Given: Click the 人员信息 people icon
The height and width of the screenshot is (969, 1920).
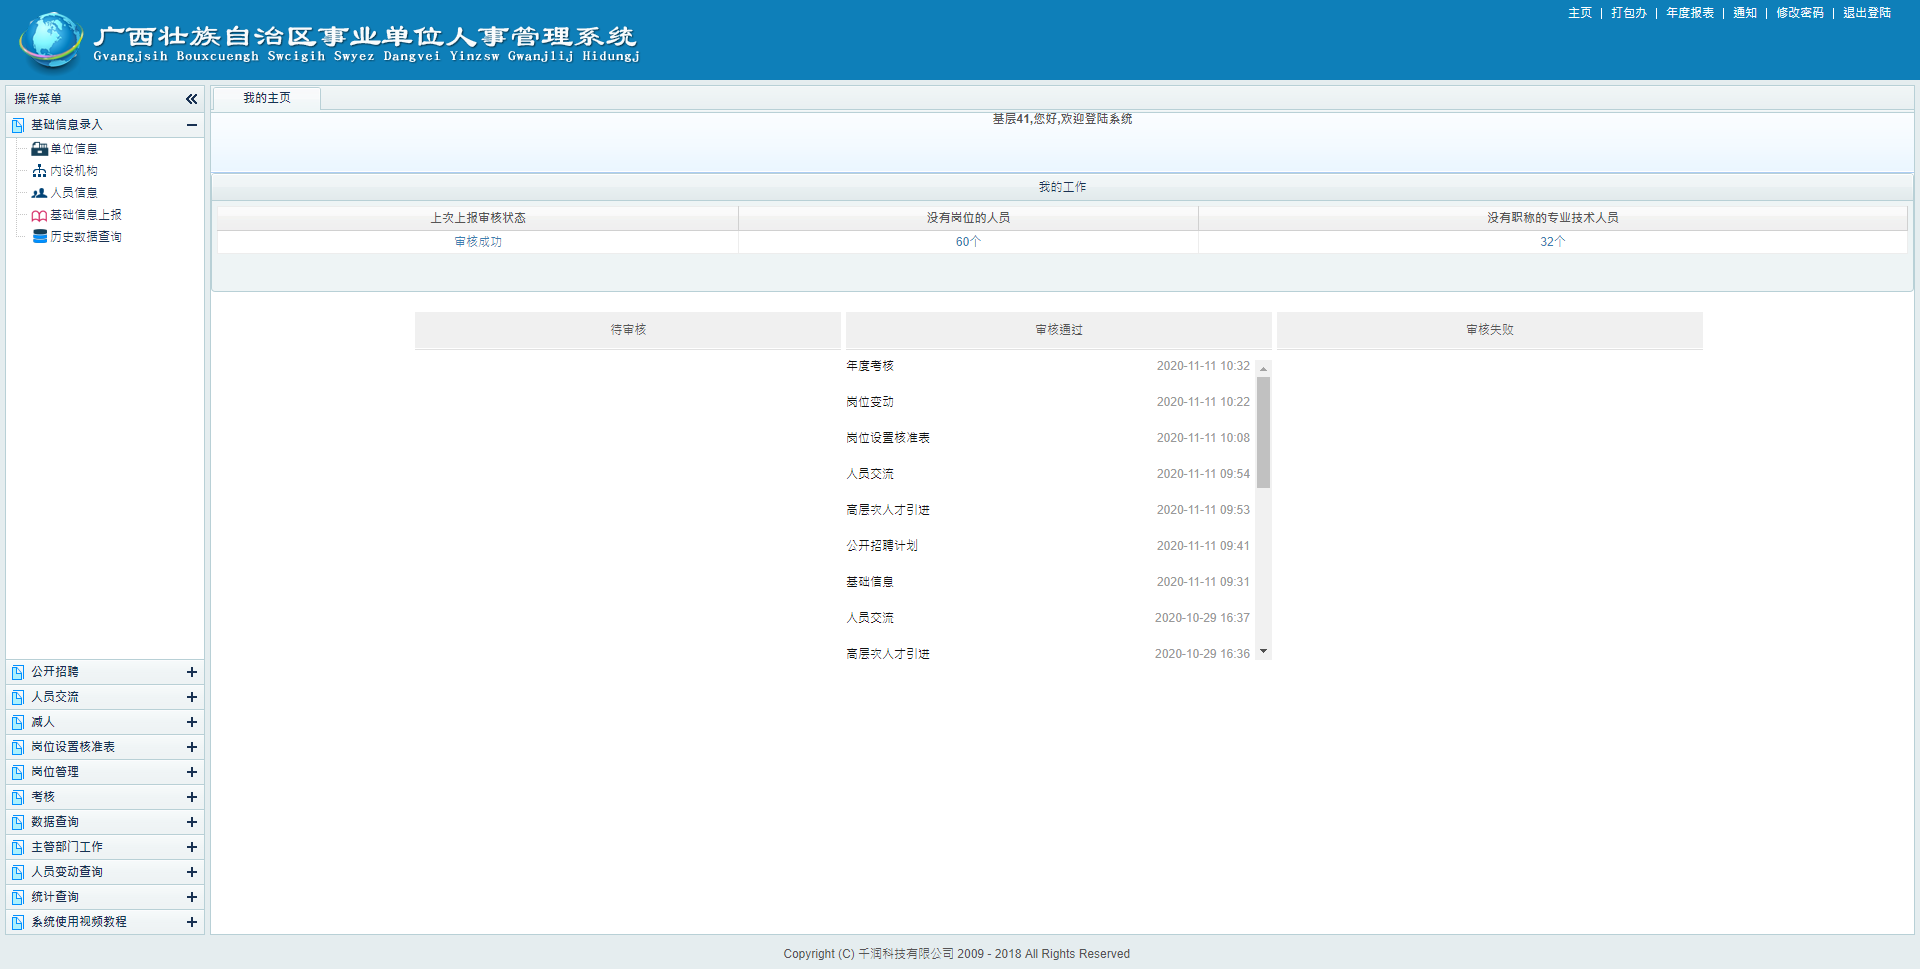Looking at the screenshot, I should [39, 193].
